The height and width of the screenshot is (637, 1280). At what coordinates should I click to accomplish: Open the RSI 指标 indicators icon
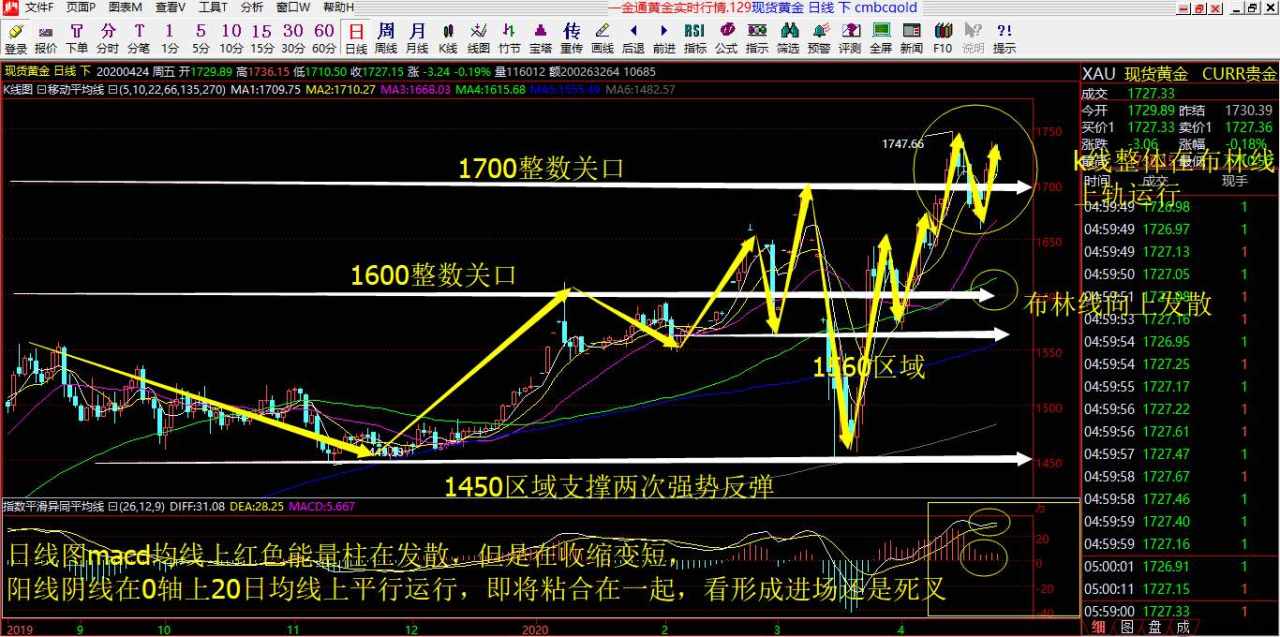[x=695, y=38]
